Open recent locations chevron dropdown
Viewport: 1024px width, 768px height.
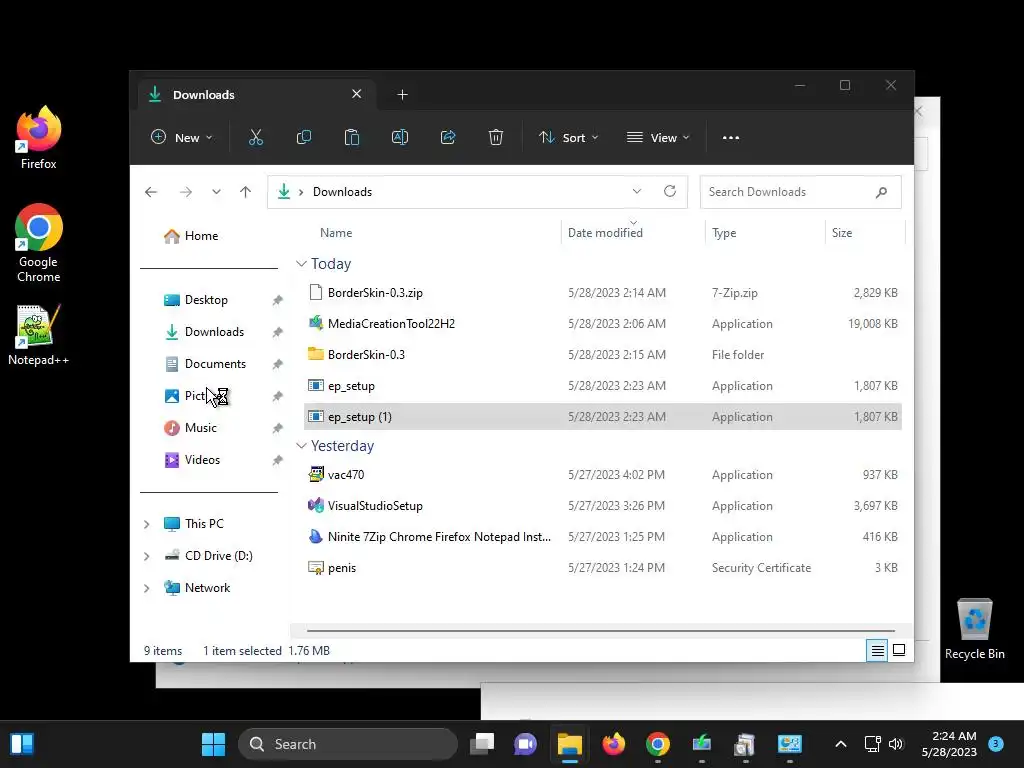pyautogui.click(x=216, y=192)
